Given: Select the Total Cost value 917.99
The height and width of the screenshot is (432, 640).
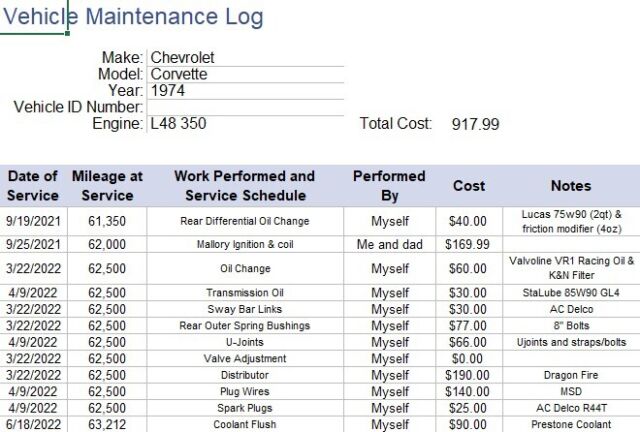Looking at the screenshot, I should click(x=475, y=124).
